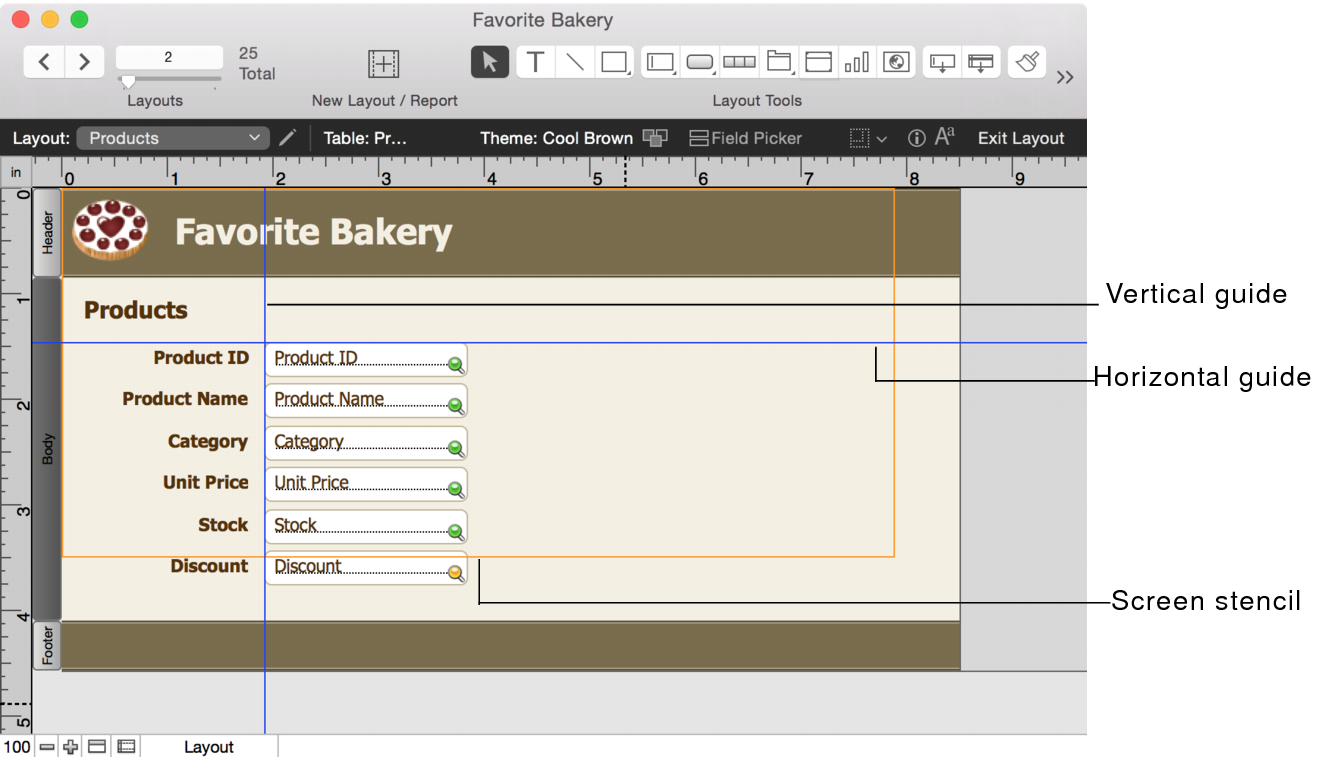The height and width of the screenshot is (763, 1340).
Task: Toggle the field sample-data display icon in the bottom bar
Action: 126,747
